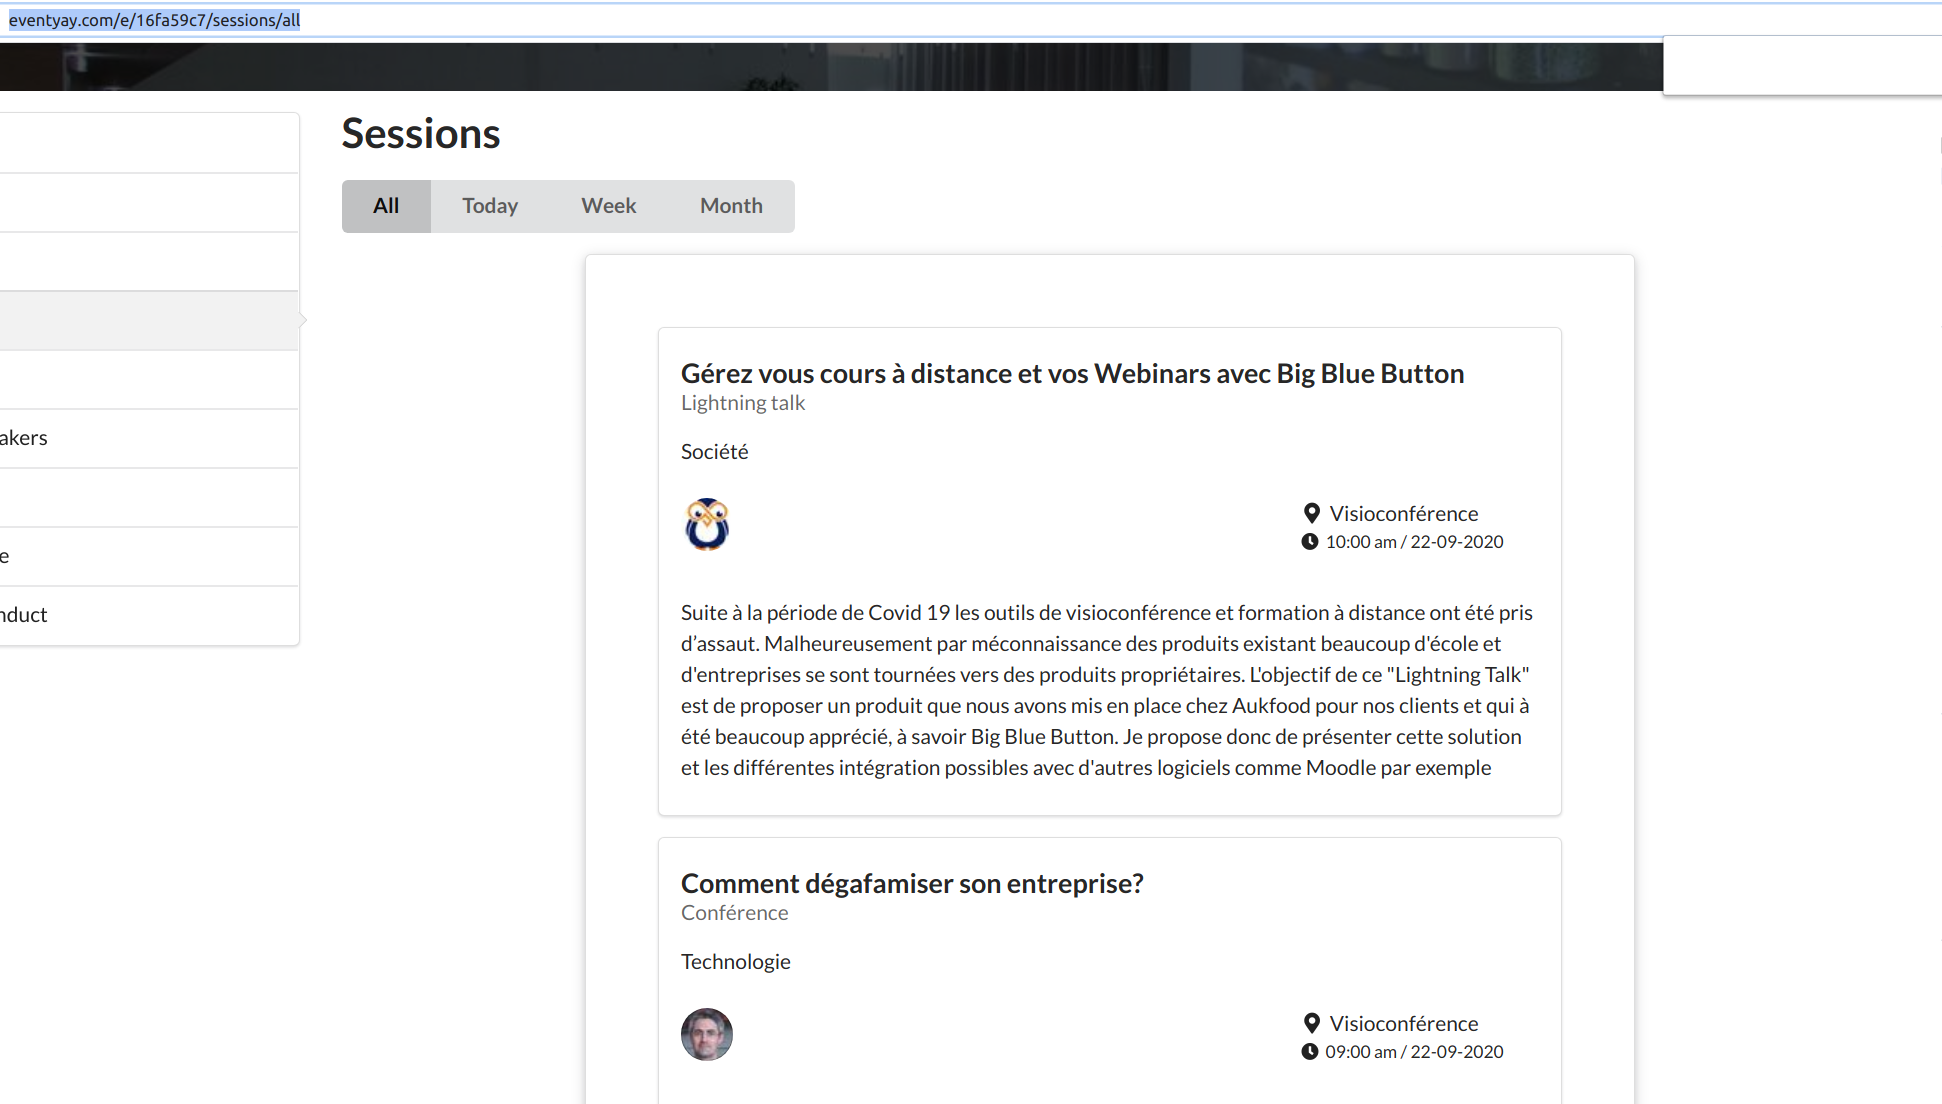Click the man's speaker photo avatar
1942x1104 pixels.
pos(707,1034)
